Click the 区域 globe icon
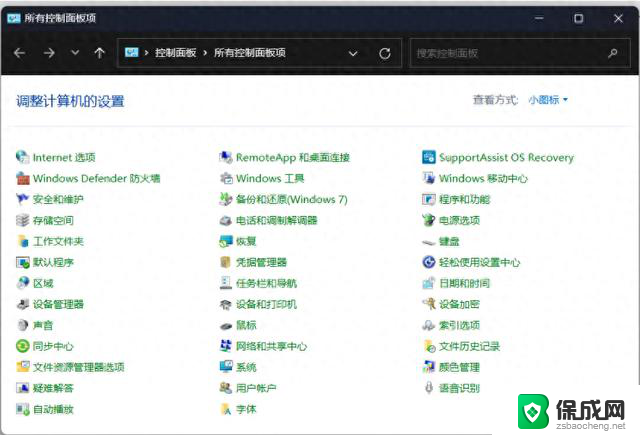Viewport: 640px width, 435px height. click(22, 283)
